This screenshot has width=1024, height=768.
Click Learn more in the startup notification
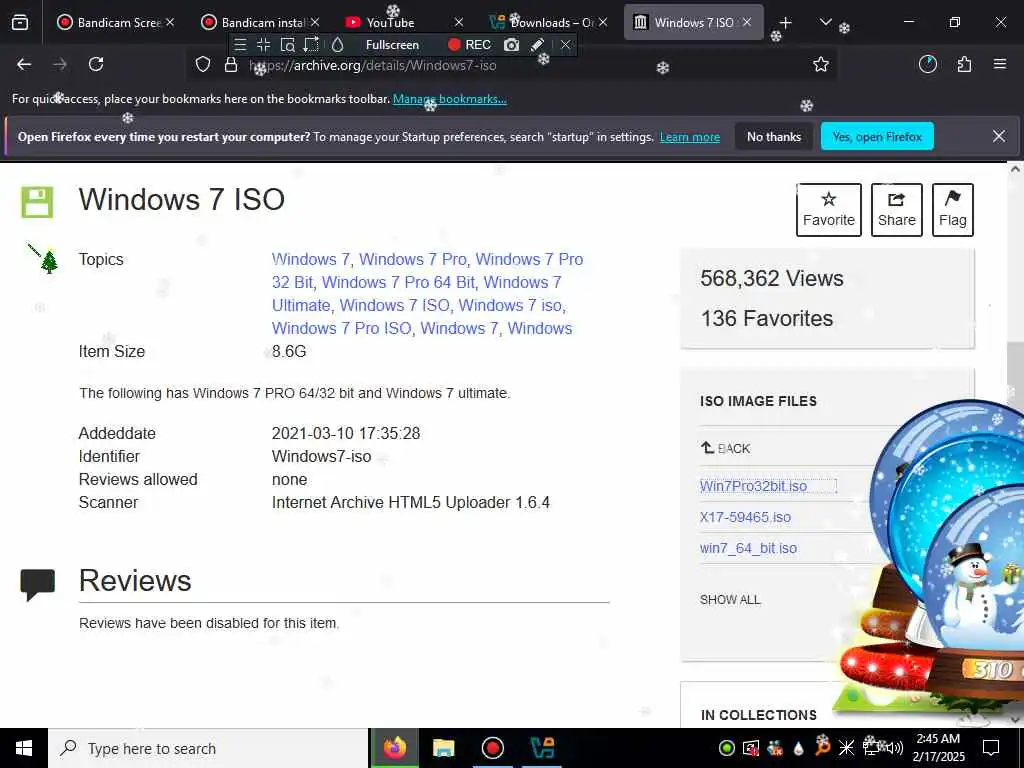(x=690, y=137)
